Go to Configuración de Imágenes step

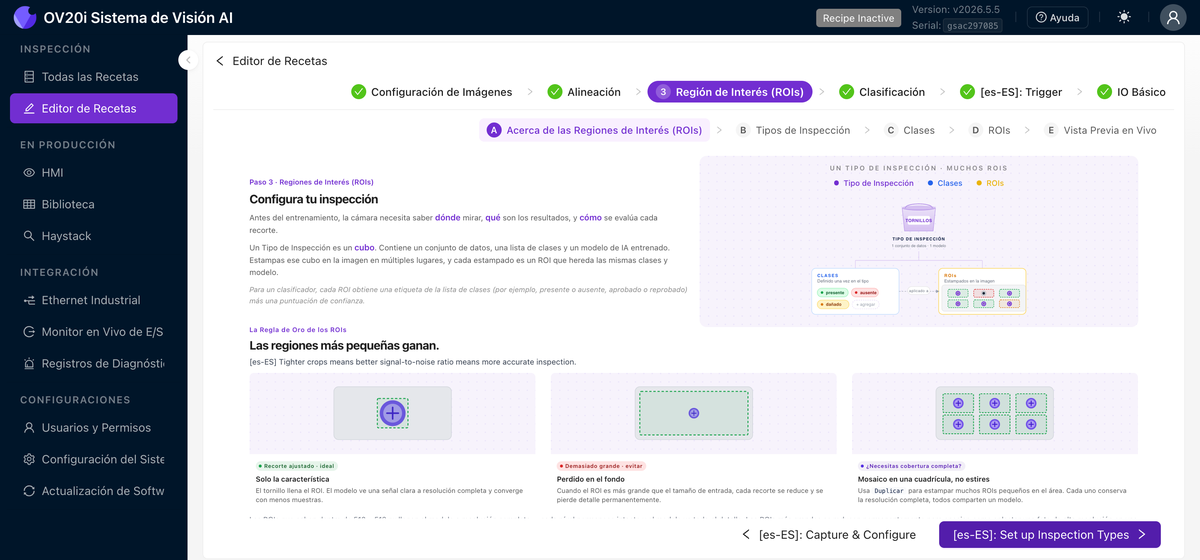[432, 92]
